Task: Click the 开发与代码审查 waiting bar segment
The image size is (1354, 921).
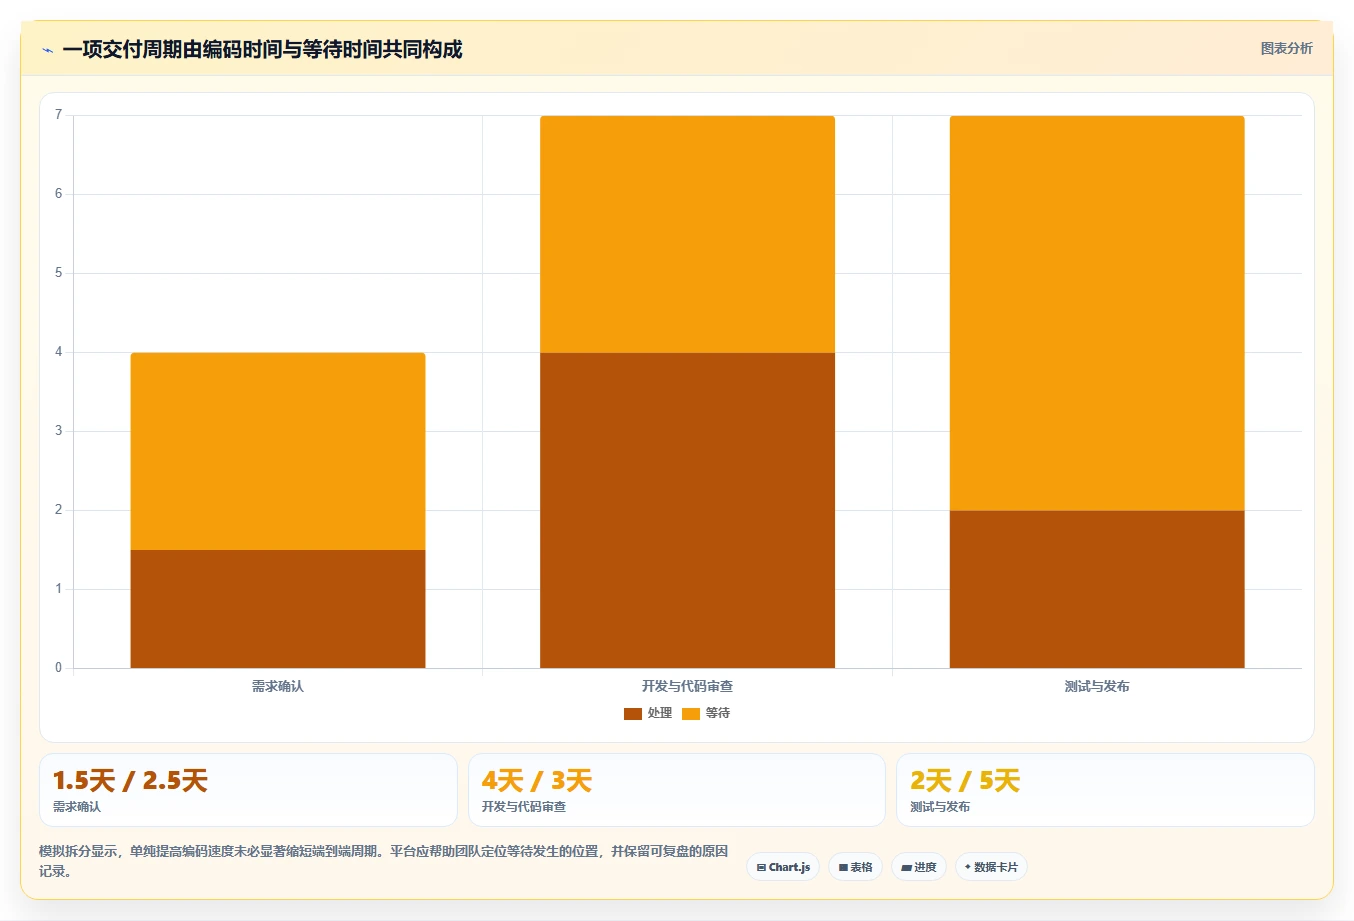Action: pyautogui.click(x=687, y=234)
